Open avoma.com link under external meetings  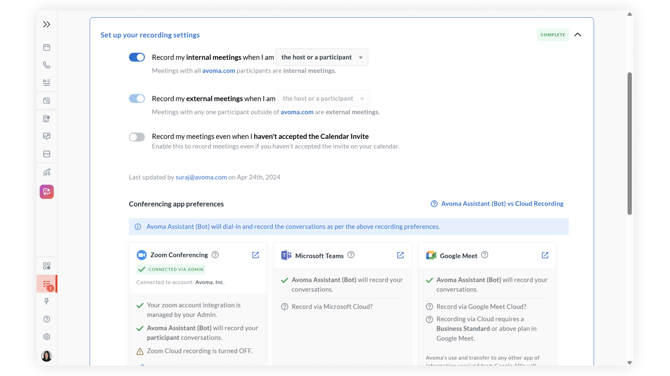(297, 112)
